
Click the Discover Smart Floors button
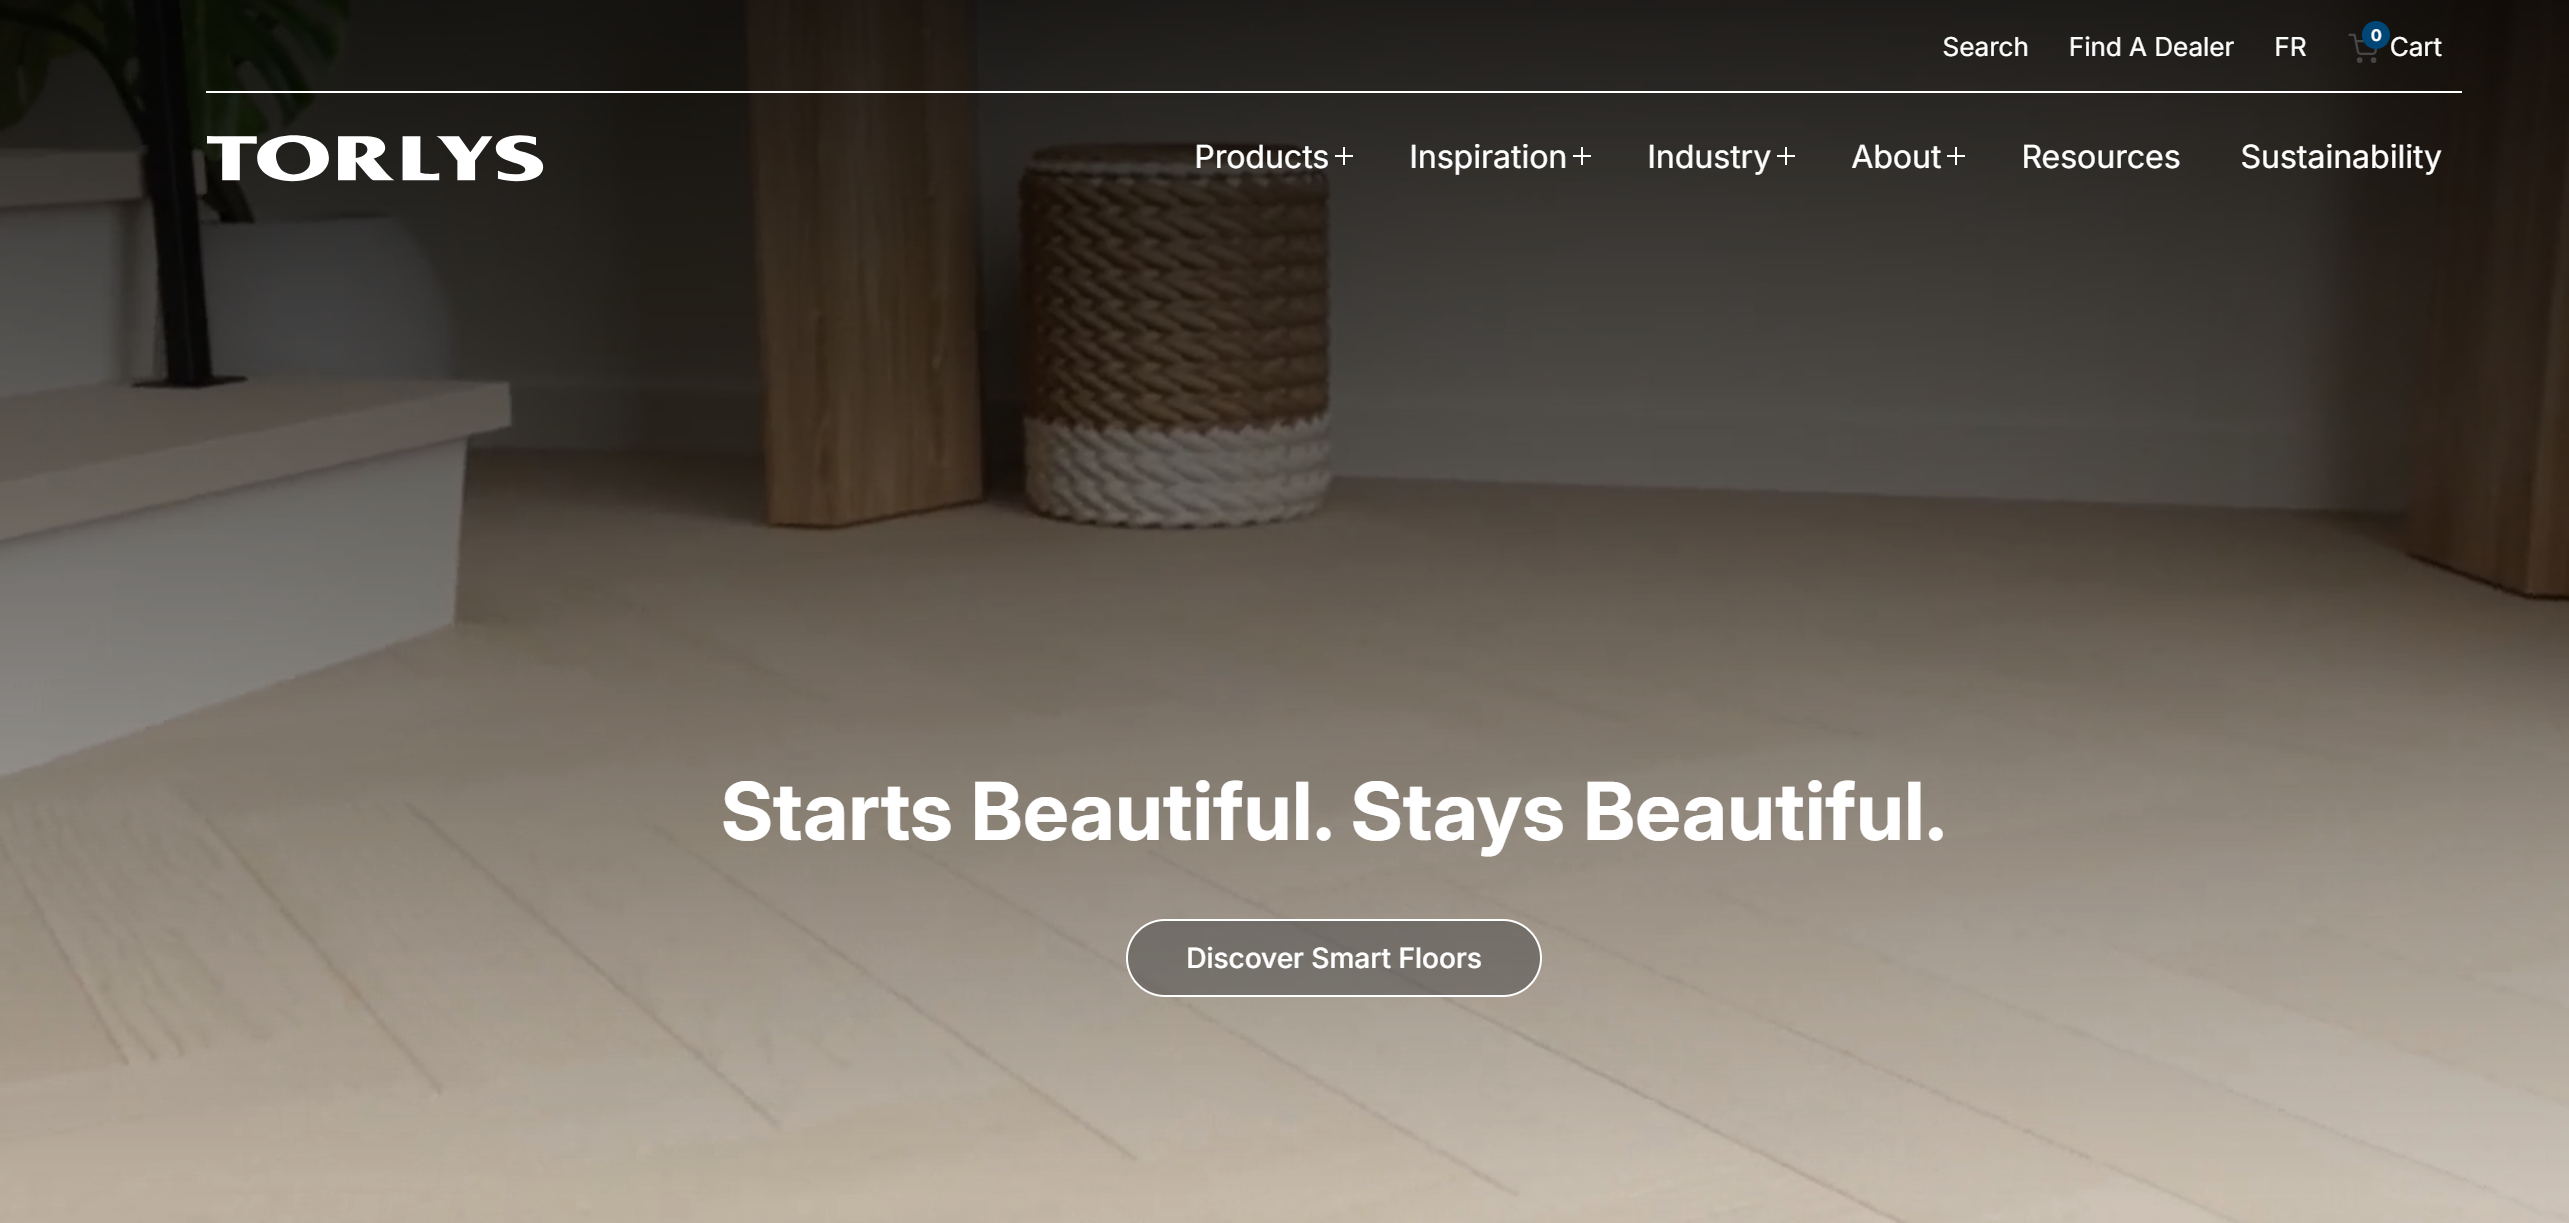pos(1333,958)
